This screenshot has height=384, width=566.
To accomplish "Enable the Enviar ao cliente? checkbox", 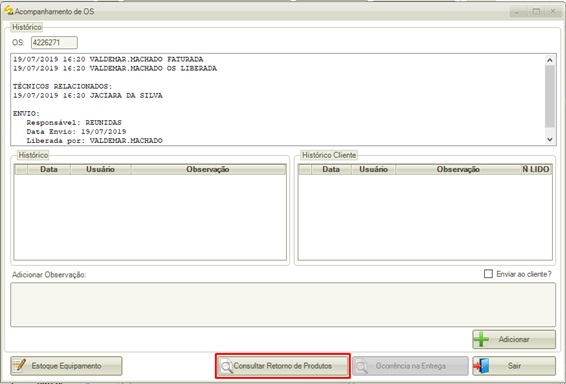I will pos(488,274).
